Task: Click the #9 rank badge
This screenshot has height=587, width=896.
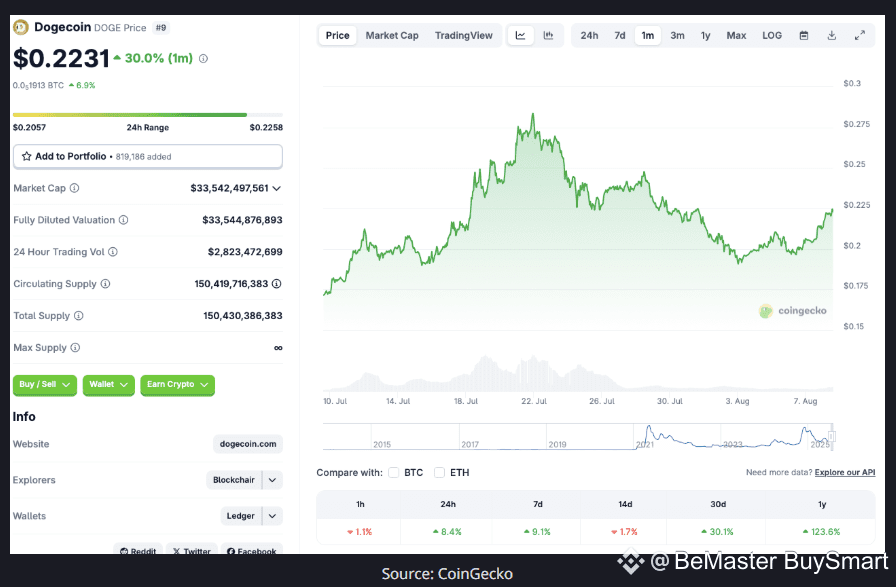Action: tap(161, 27)
